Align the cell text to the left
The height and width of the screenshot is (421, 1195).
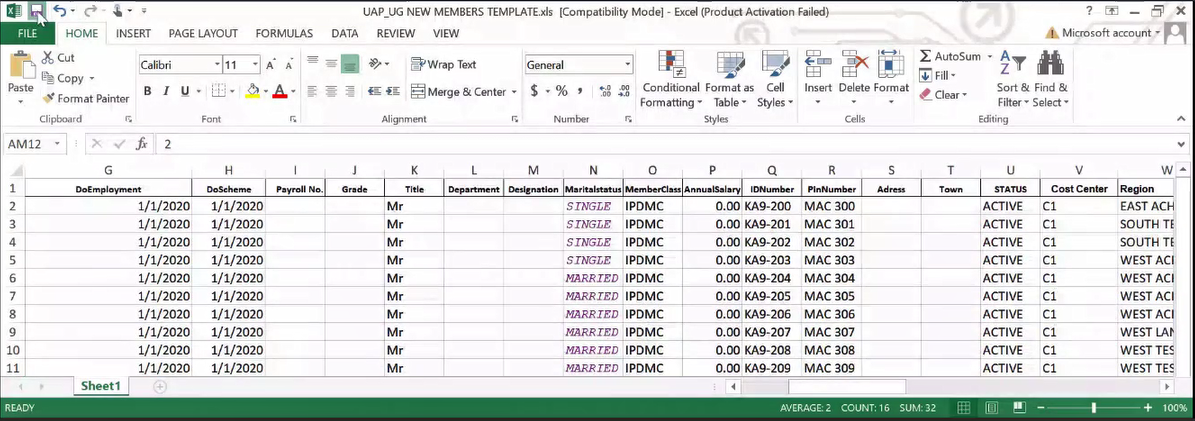[312, 91]
